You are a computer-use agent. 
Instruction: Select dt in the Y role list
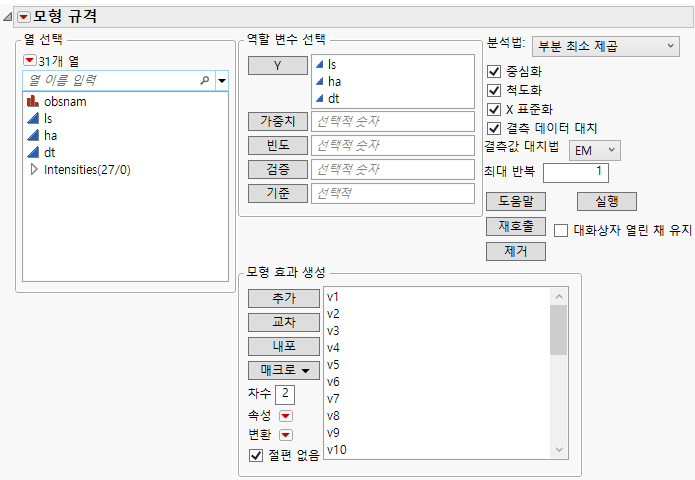pos(333,98)
